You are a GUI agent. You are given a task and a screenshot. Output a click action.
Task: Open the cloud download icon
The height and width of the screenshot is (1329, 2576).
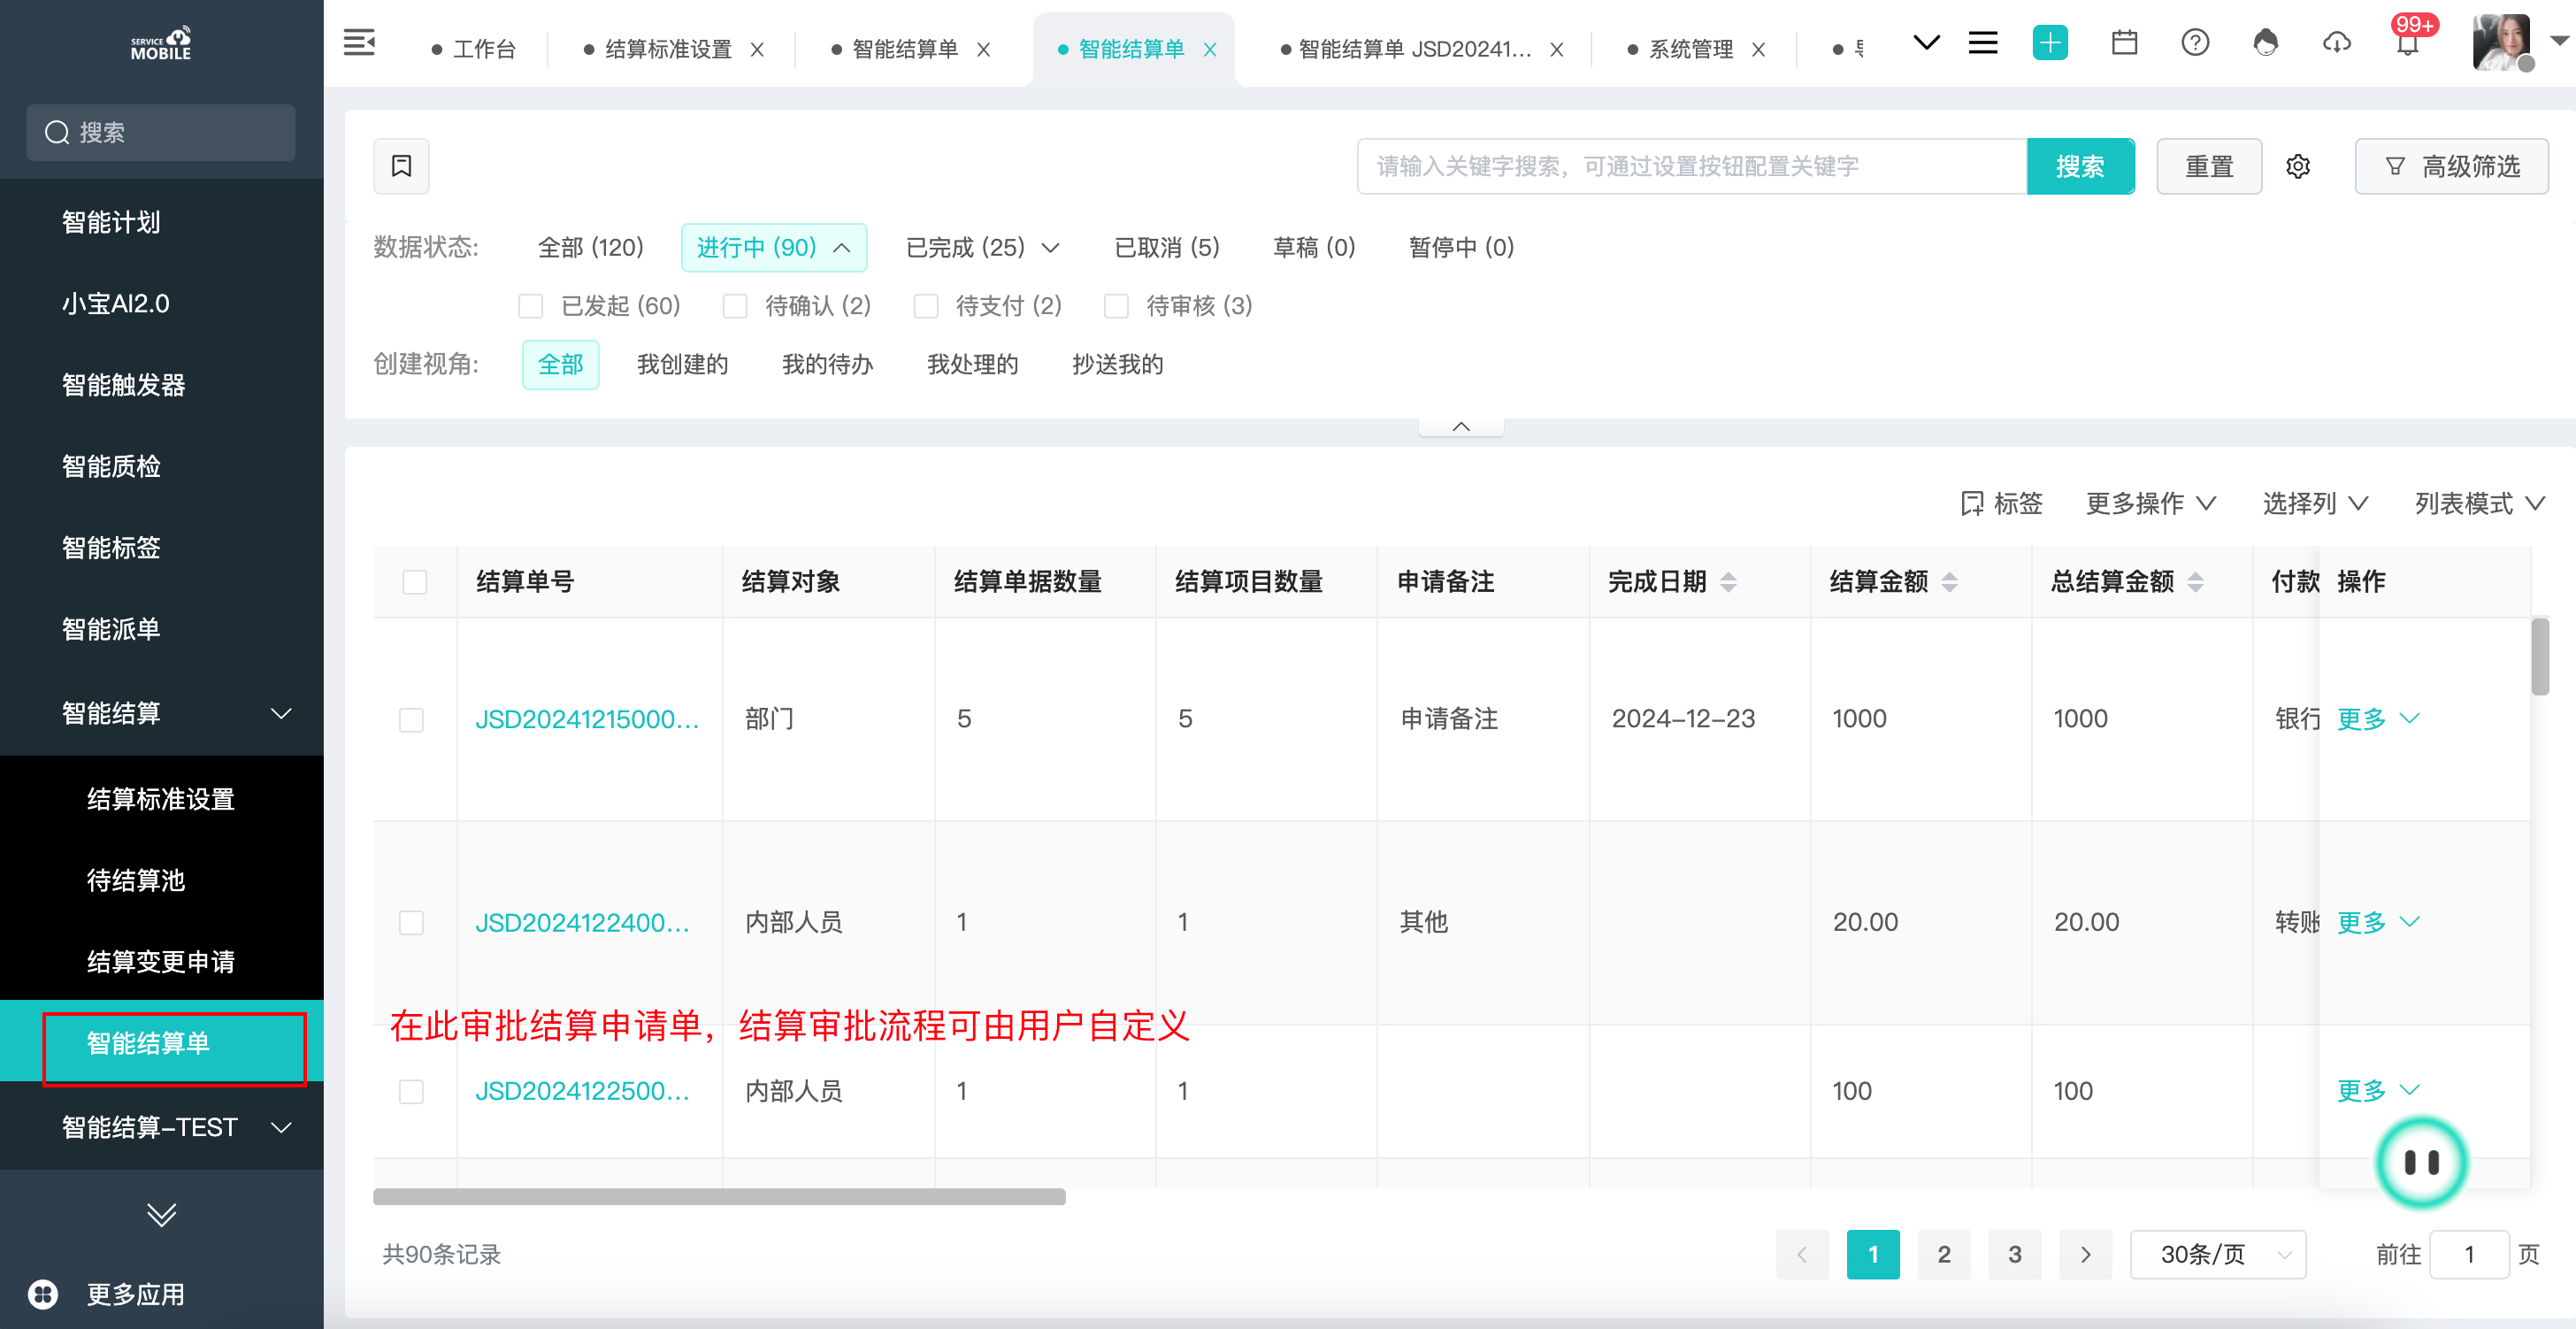(x=2337, y=43)
